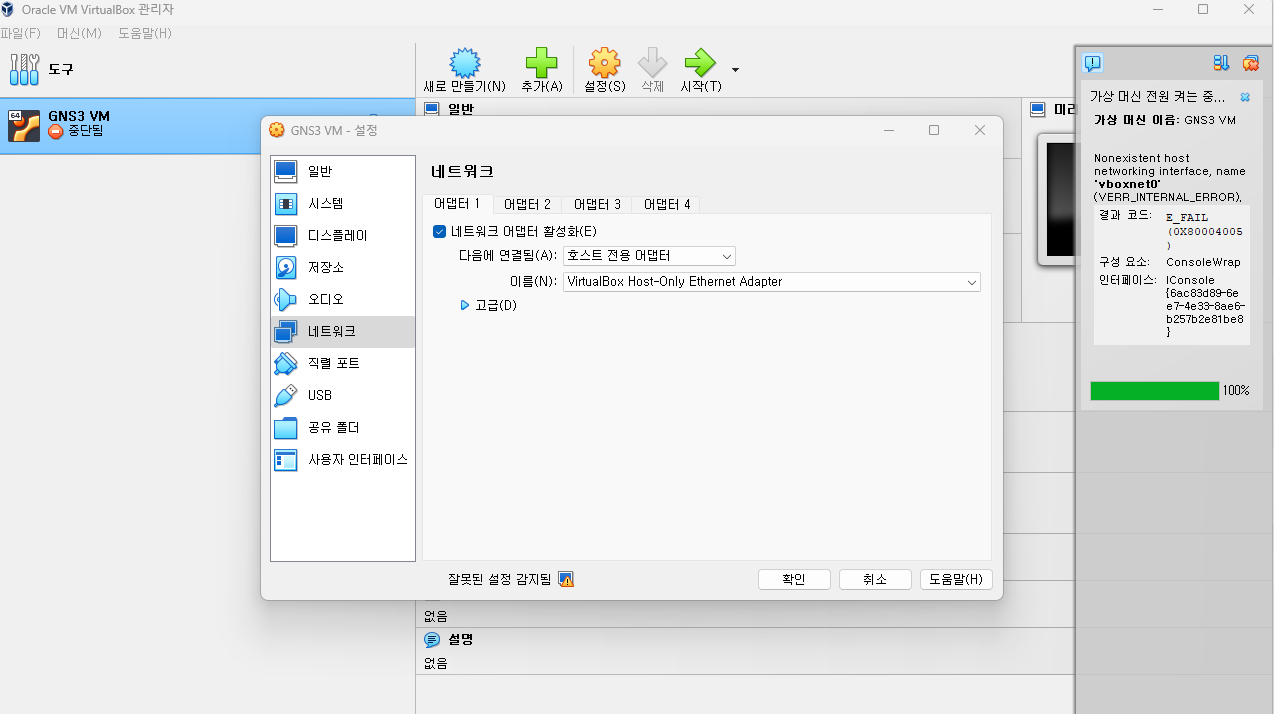Click the Help (도움말(H)) dialog button
Viewport: 1274px width, 714px height.
(x=956, y=579)
